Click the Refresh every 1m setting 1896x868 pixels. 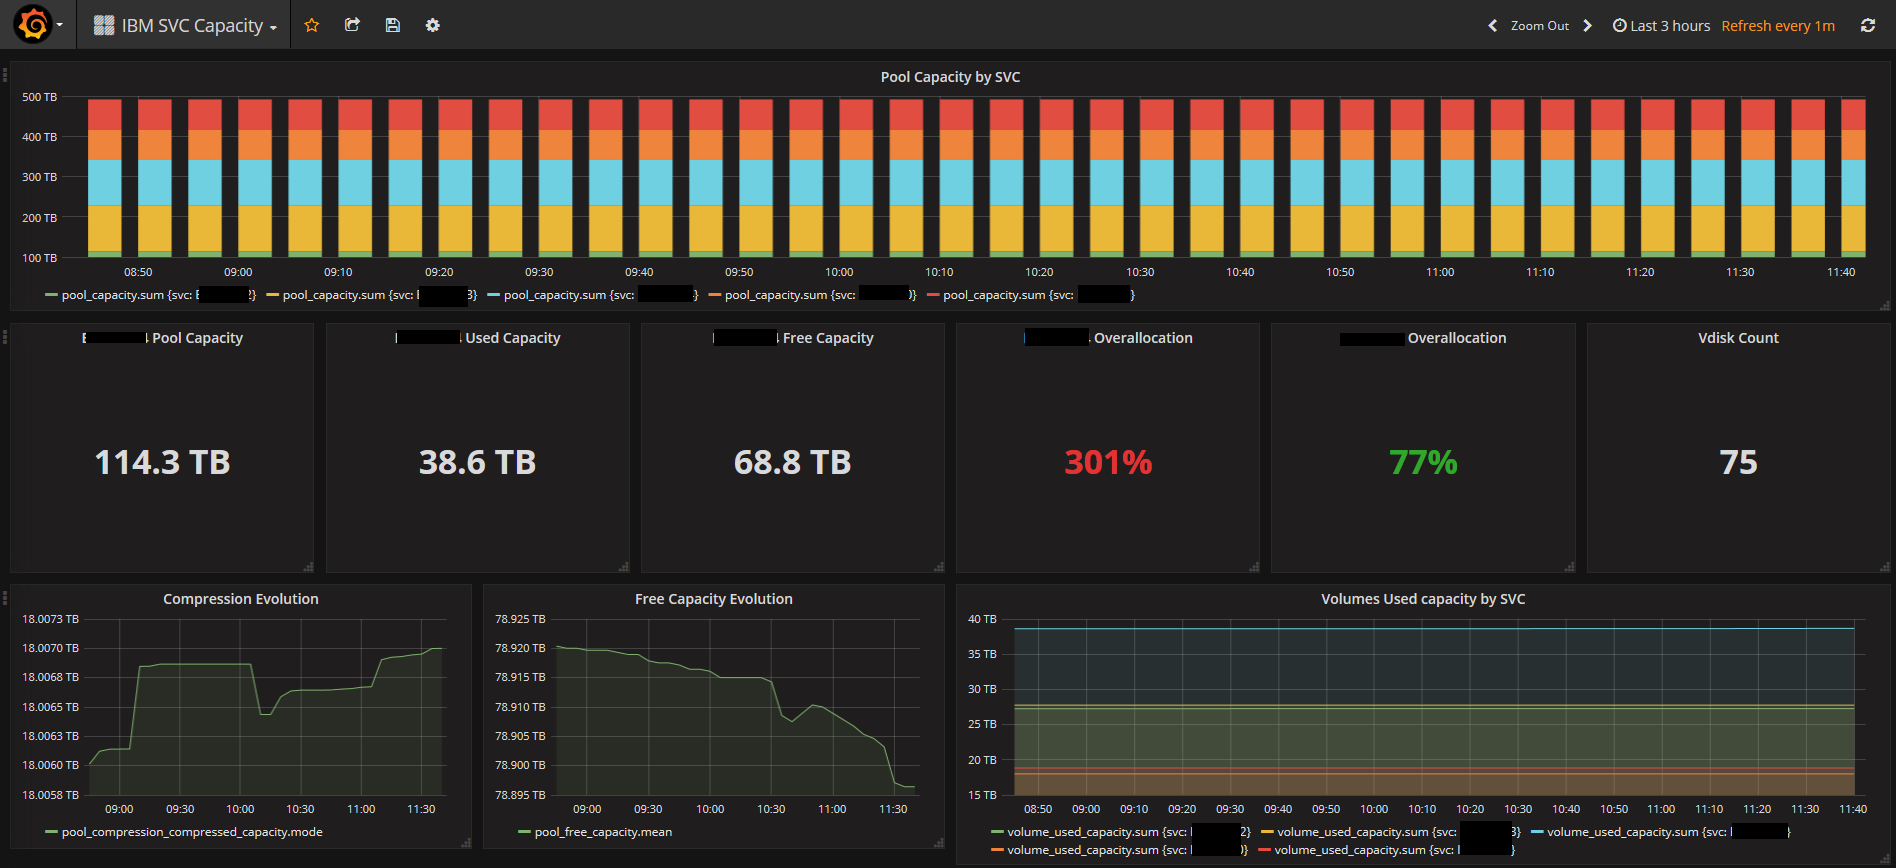pos(1778,26)
